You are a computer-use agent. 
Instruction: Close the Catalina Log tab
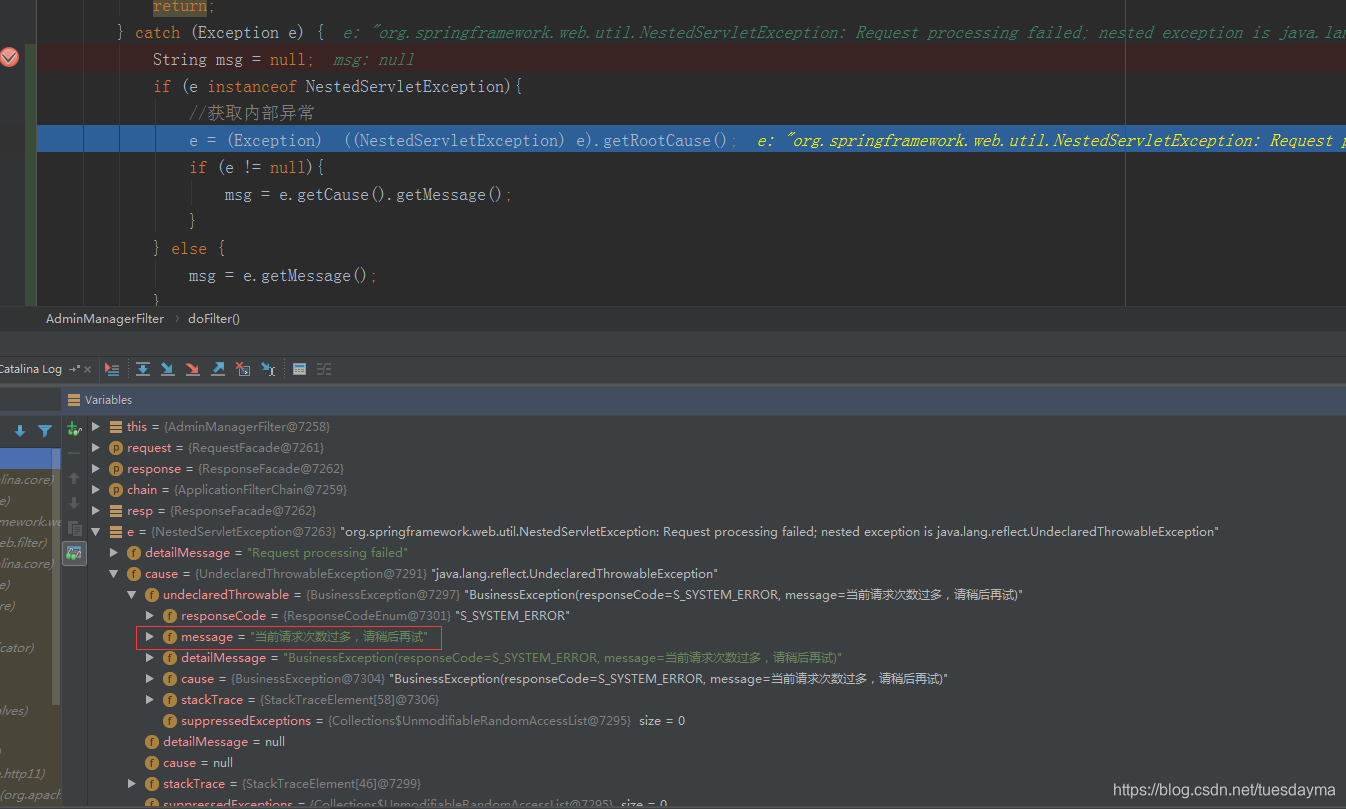coord(88,369)
